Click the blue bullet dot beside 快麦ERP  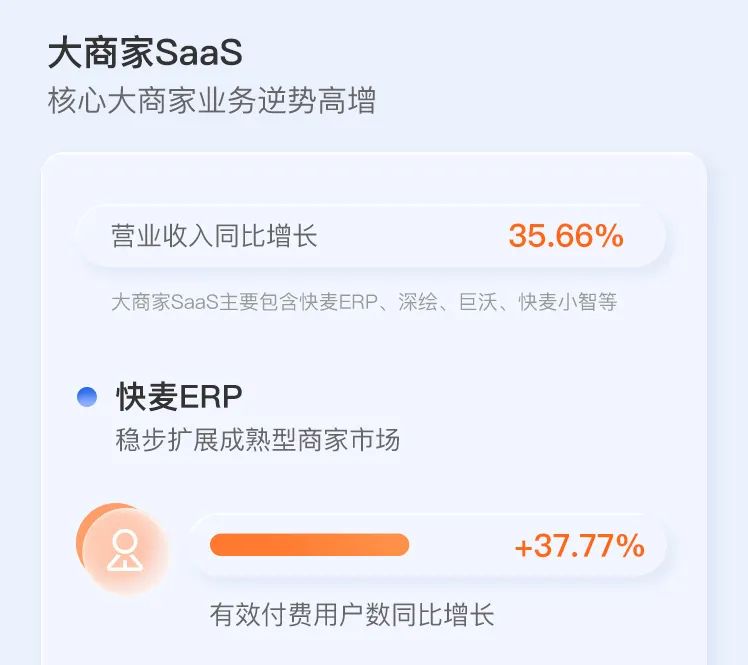(87, 397)
